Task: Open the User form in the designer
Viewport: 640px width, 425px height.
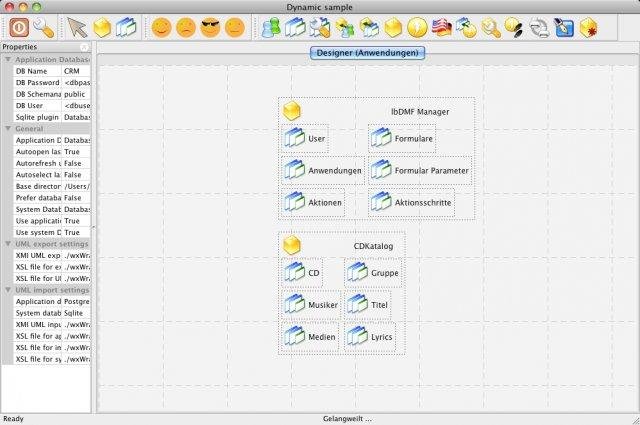Action: tap(304, 138)
